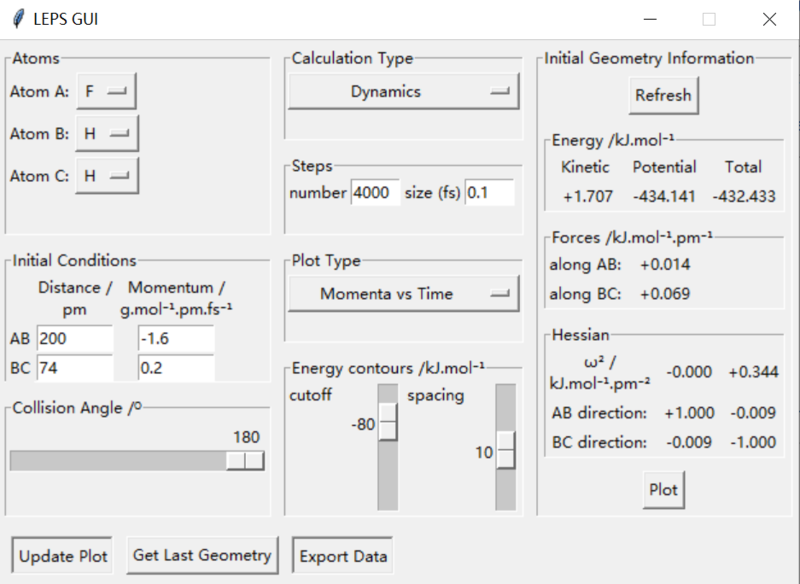Click the Refresh button
This screenshot has height=584, width=800.
pyautogui.click(x=663, y=95)
